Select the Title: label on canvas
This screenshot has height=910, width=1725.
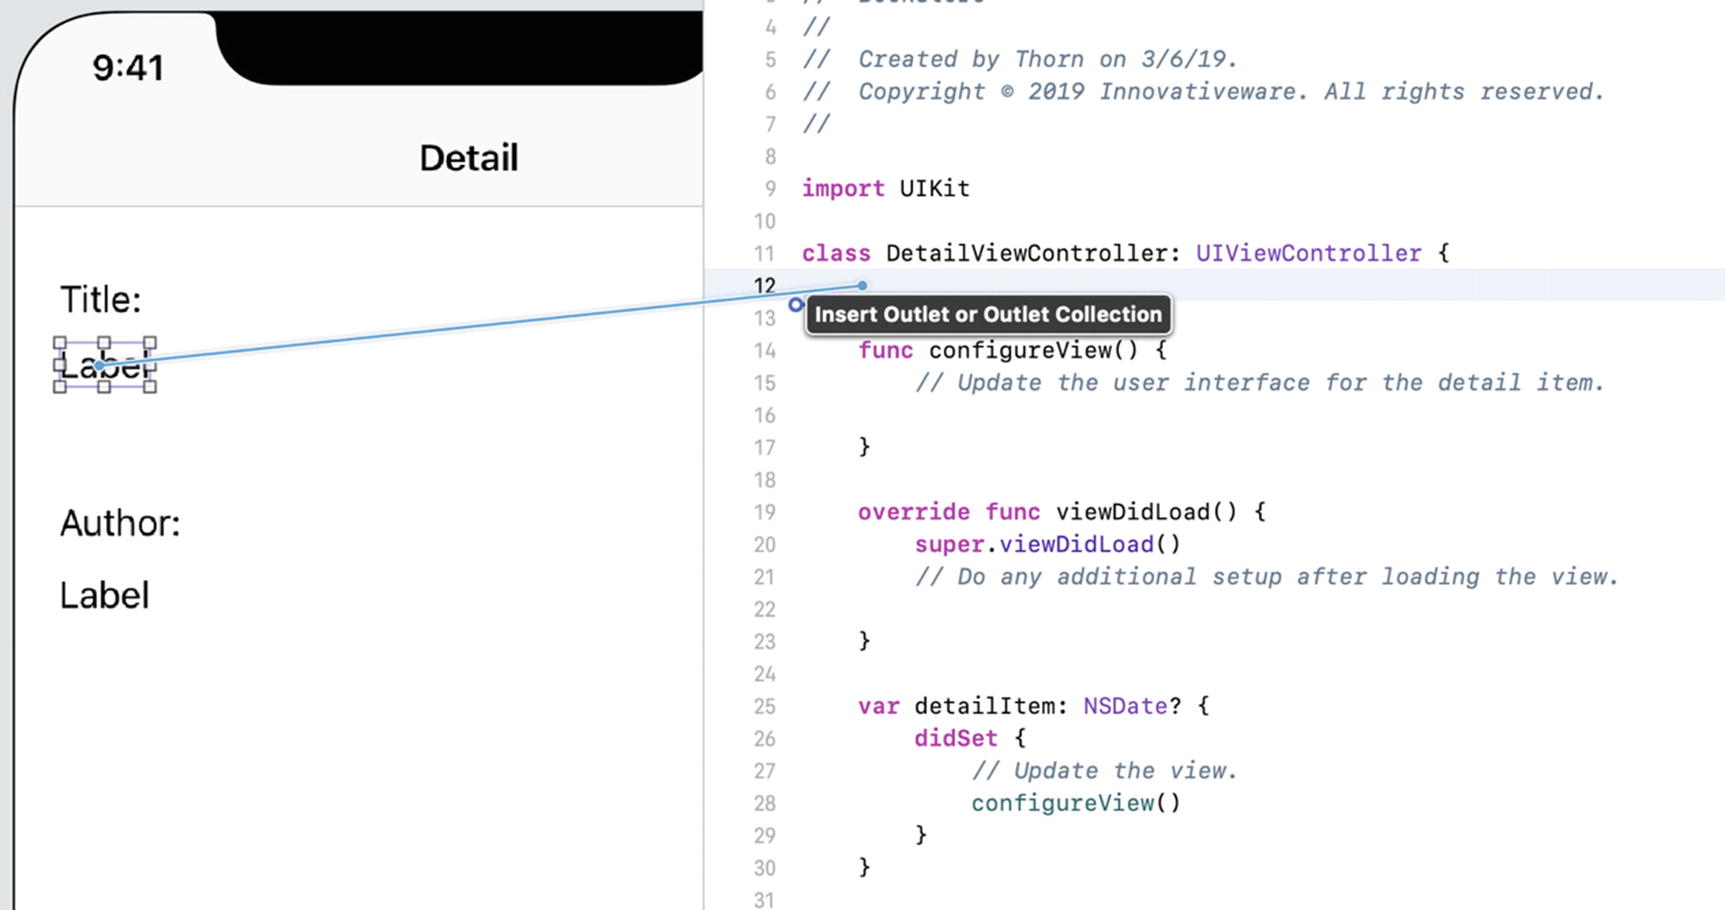click(x=101, y=300)
